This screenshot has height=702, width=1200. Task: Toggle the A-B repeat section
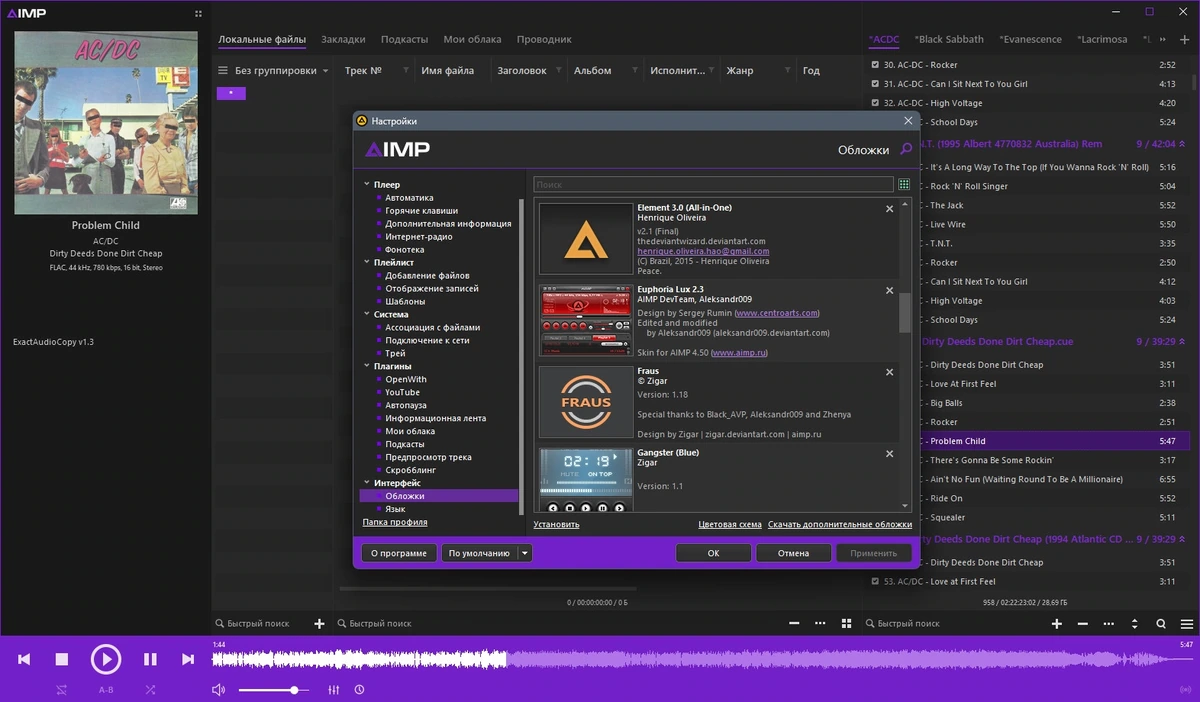point(106,690)
